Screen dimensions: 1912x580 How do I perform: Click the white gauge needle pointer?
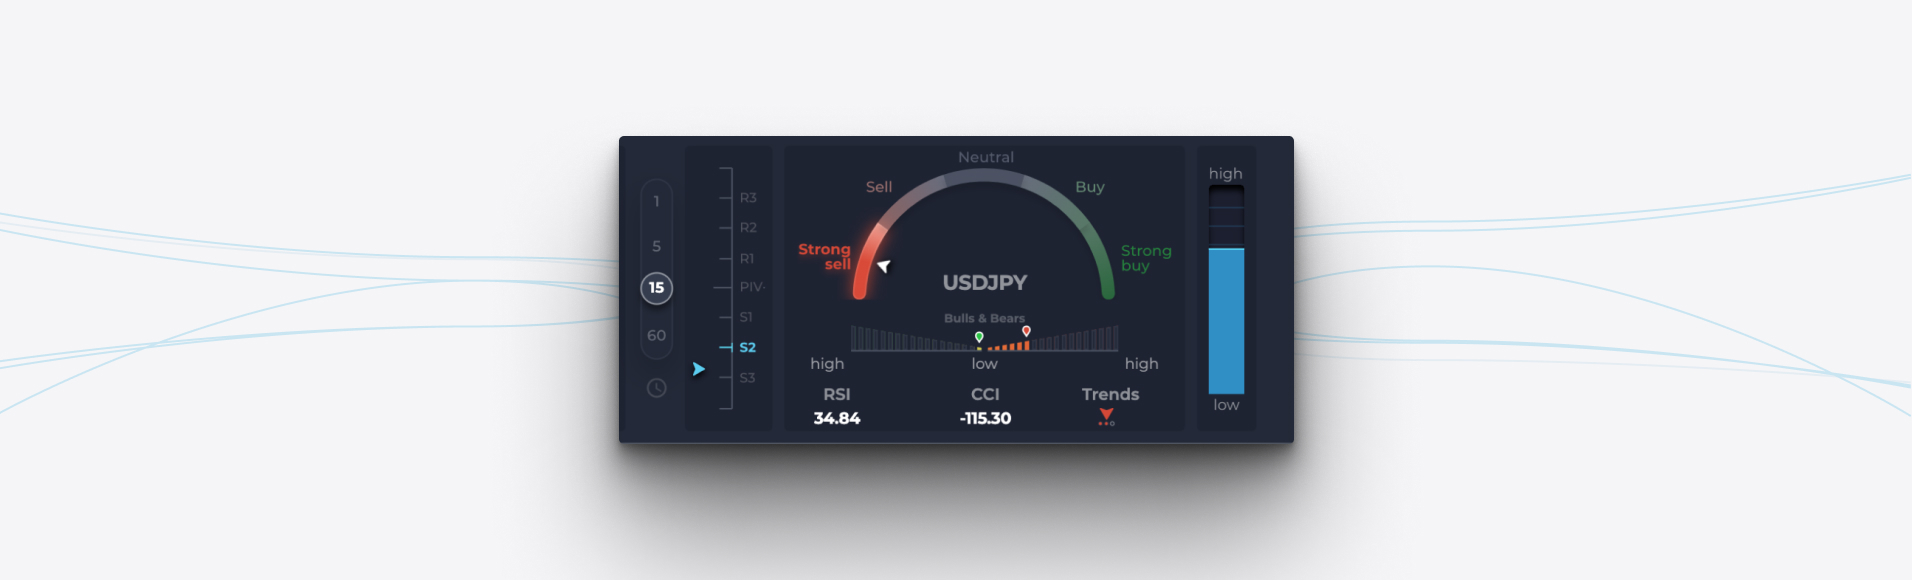pyautogui.click(x=883, y=266)
